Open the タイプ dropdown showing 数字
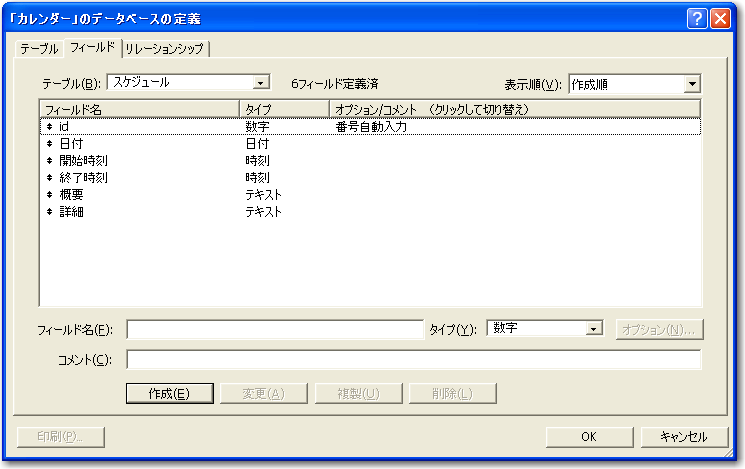This screenshot has height=469, width=745. tap(593, 329)
